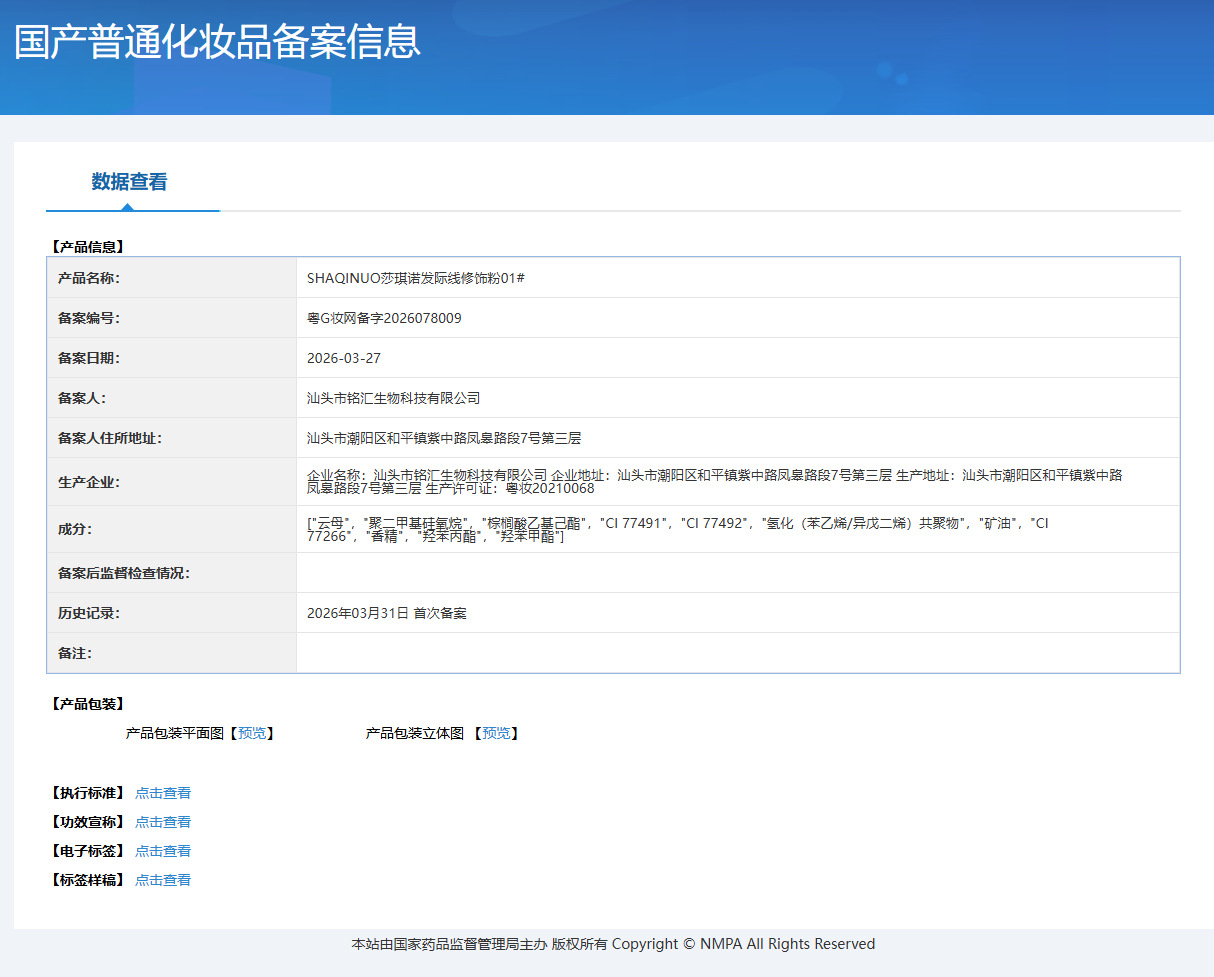
Task: Open 功效宣称 点击查看 link
Action: coord(163,822)
